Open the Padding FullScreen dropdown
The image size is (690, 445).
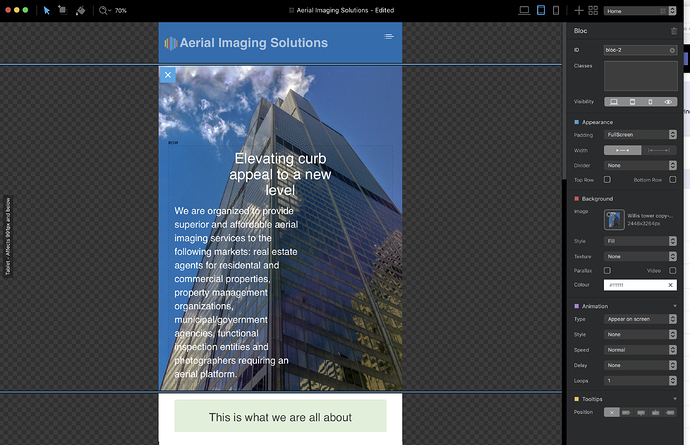(640, 134)
